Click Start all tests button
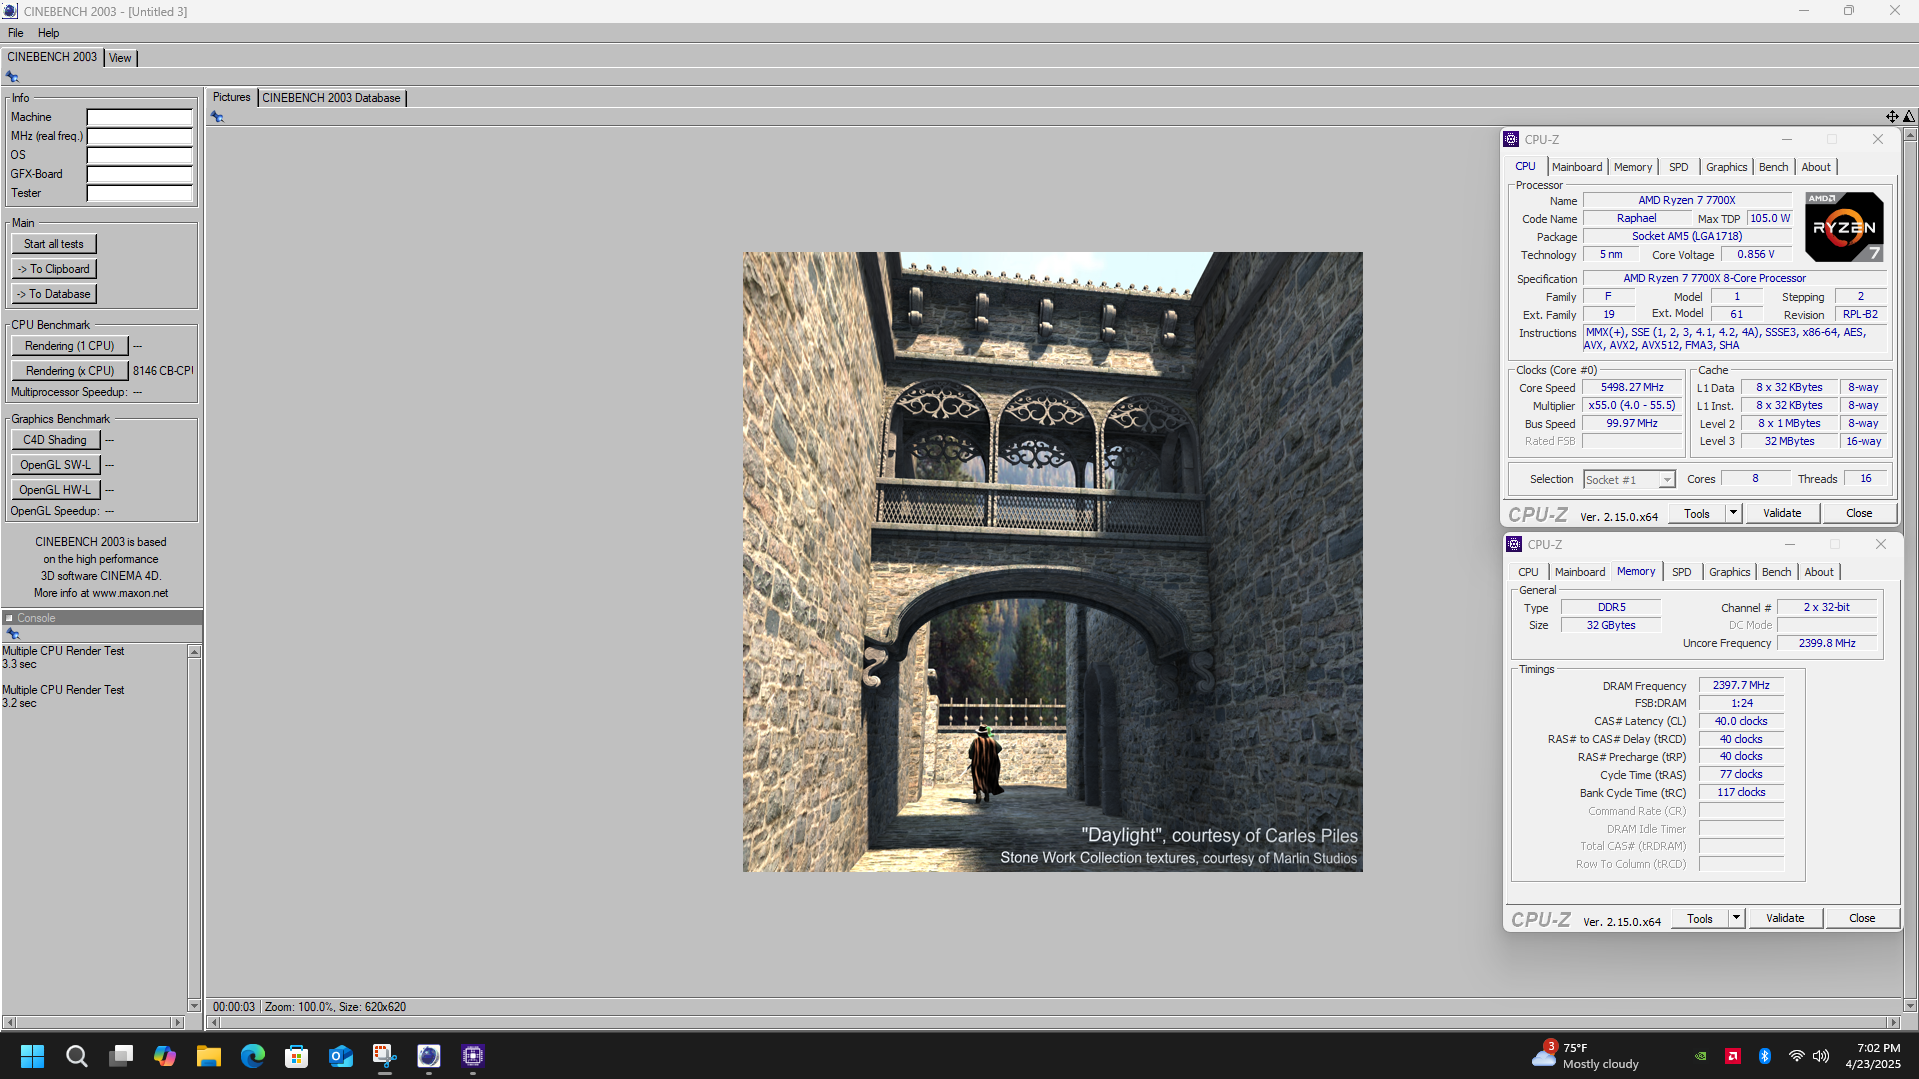This screenshot has width=1919, height=1079. pyautogui.click(x=54, y=244)
